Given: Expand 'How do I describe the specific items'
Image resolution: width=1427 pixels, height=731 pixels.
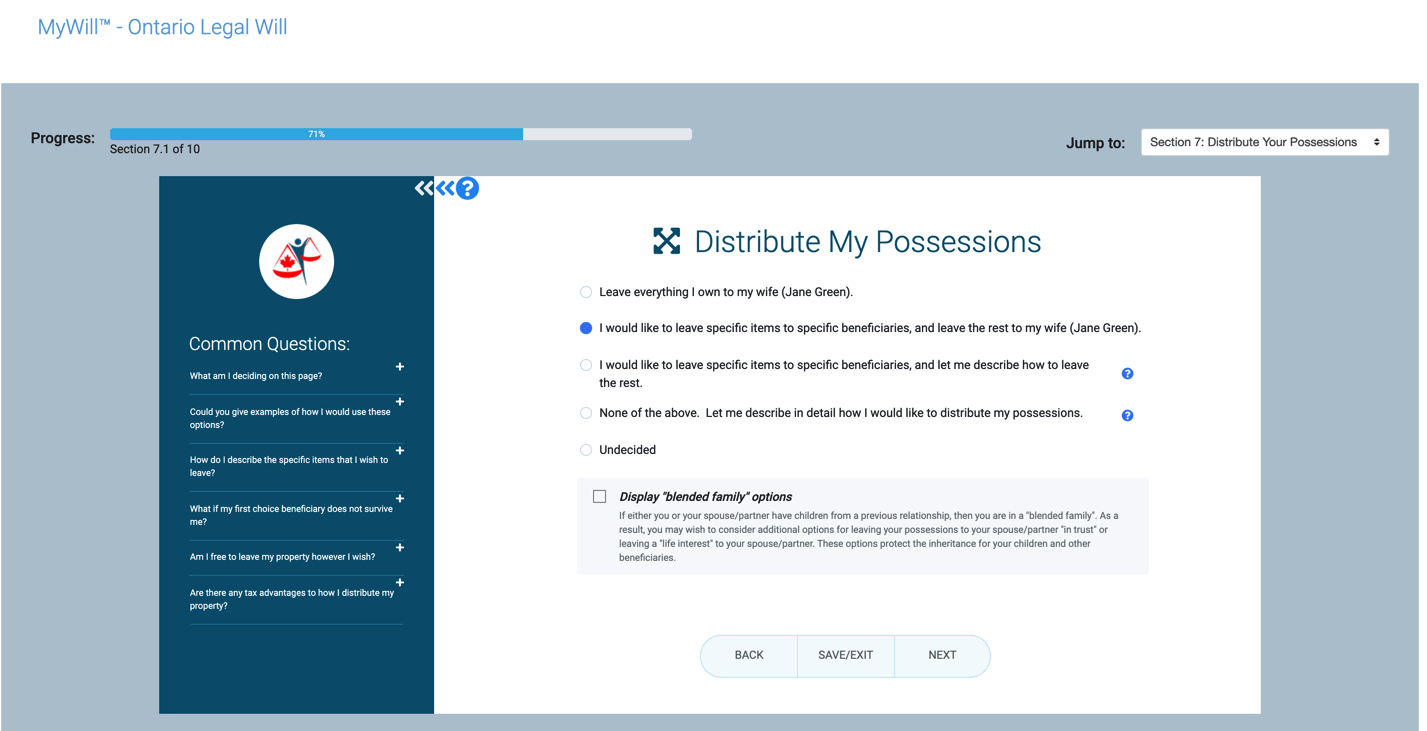Looking at the screenshot, I should click(x=400, y=451).
